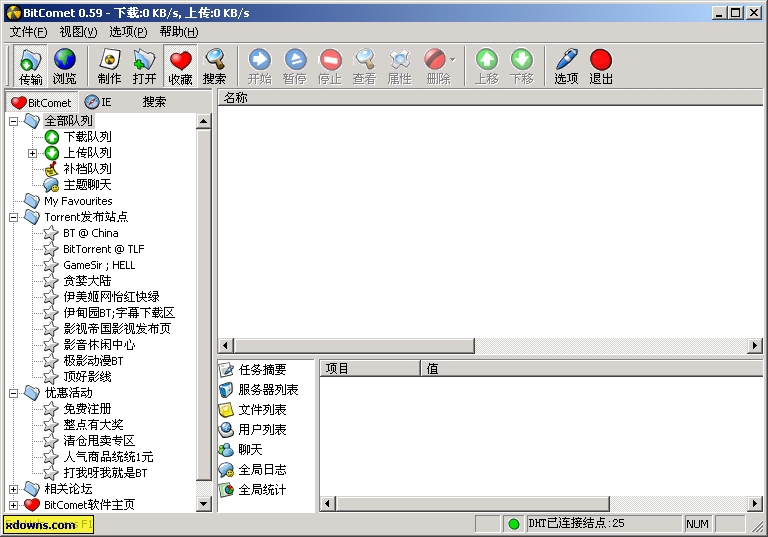Click the DHT已连接结点:25 status text
Viewport: 768px width, 537px height.
click(x=576, y=523)
